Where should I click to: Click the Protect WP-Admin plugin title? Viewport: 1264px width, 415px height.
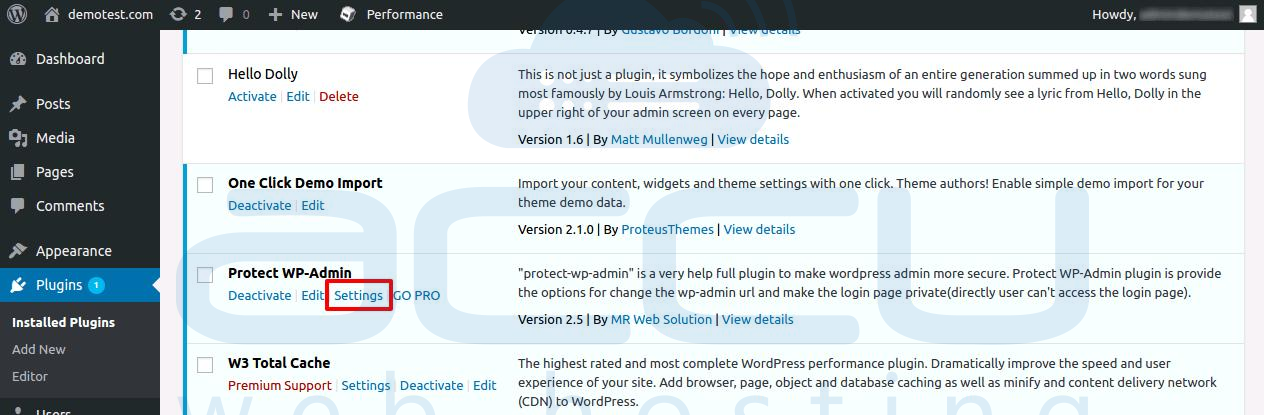pyautogui.click(x=290, y=273)
